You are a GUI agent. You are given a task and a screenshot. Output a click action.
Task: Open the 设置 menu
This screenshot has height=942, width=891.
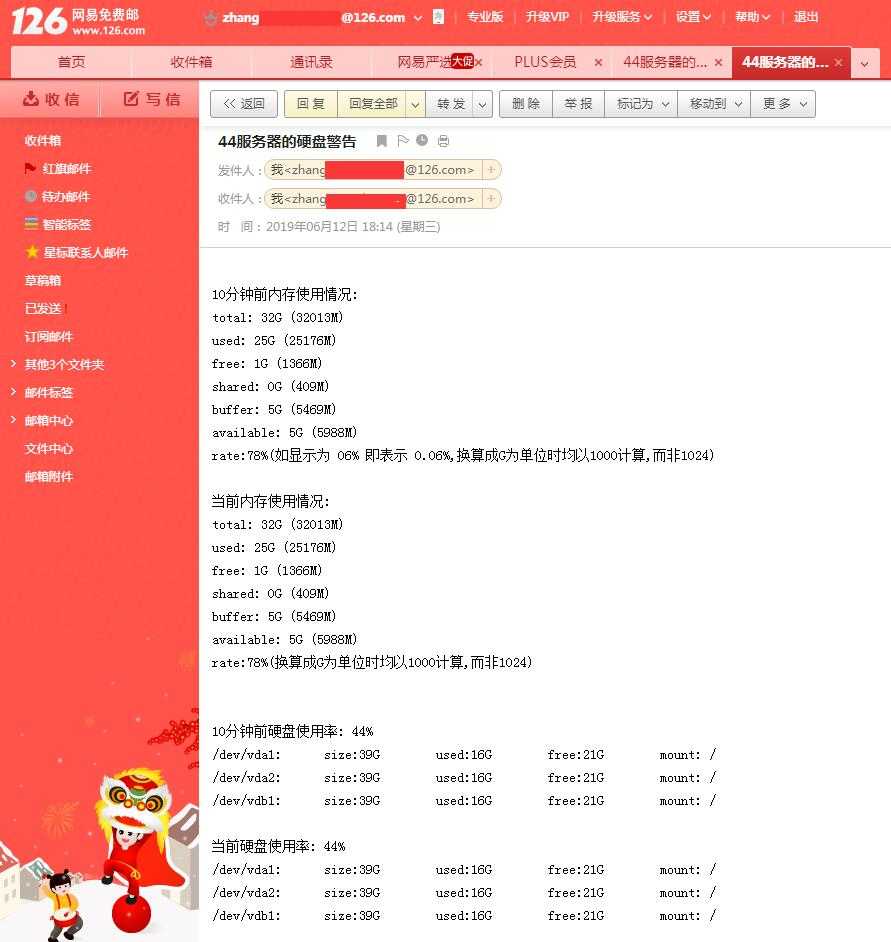point(693,17)
